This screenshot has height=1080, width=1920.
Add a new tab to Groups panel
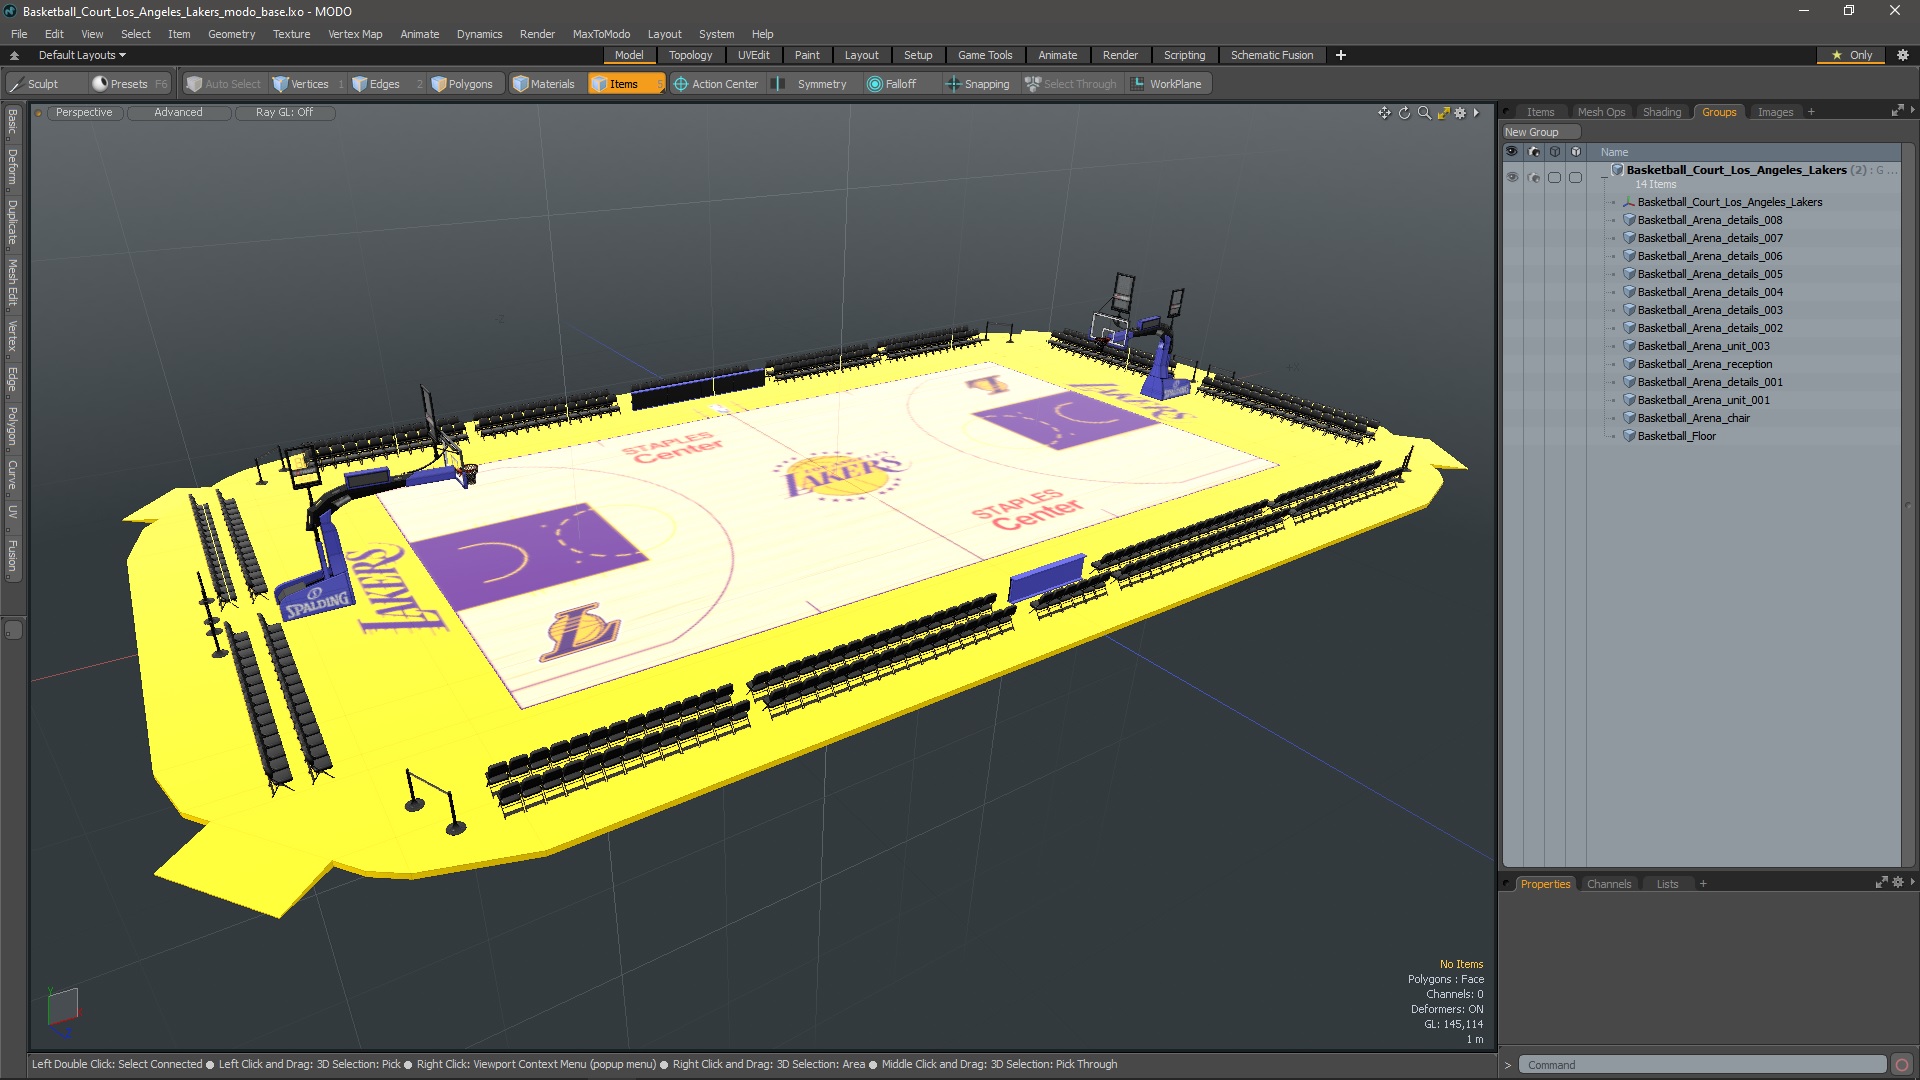(x=1811, y=112)
